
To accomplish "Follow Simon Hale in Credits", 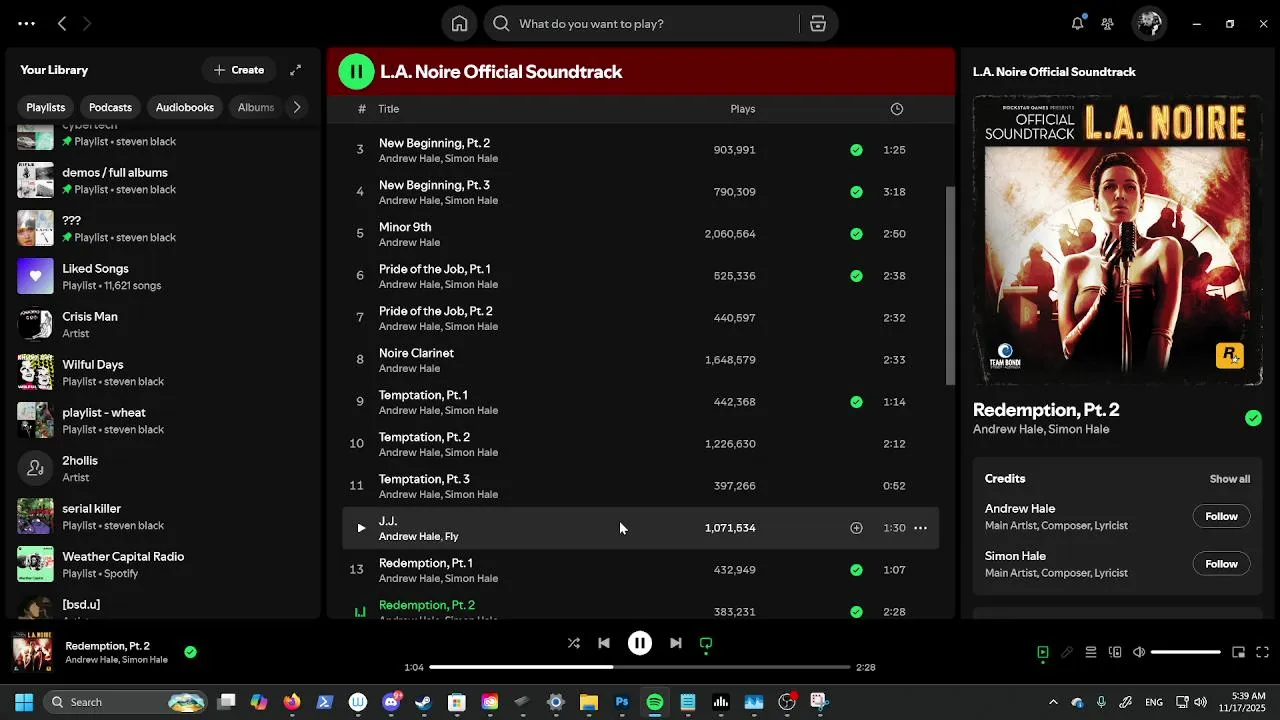I will point(1221,563).
